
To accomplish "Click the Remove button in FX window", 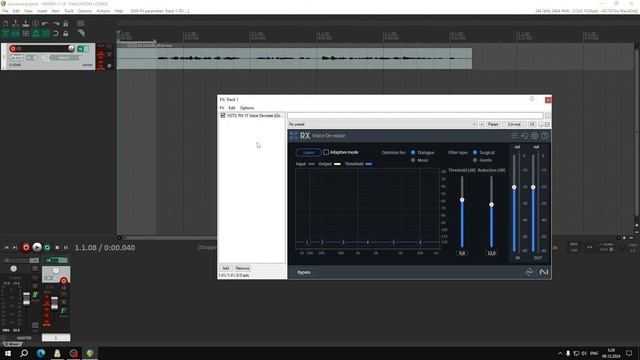I will pos(242,268).
